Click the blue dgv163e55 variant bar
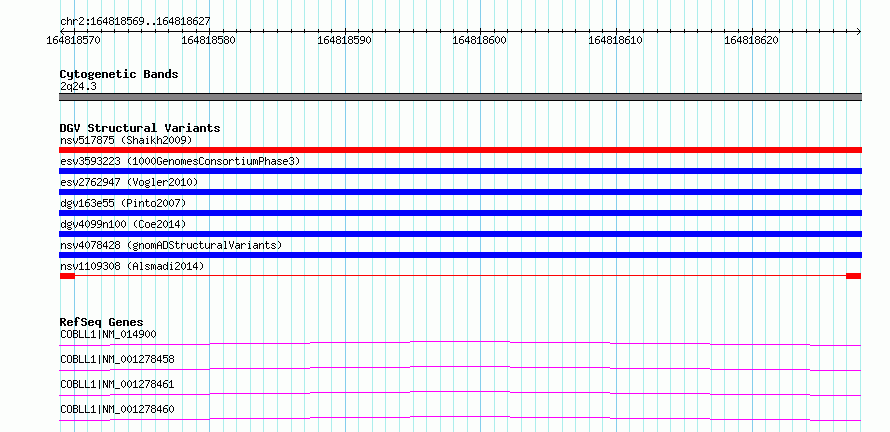The image size is (890, 432). (x=460, y=213)
